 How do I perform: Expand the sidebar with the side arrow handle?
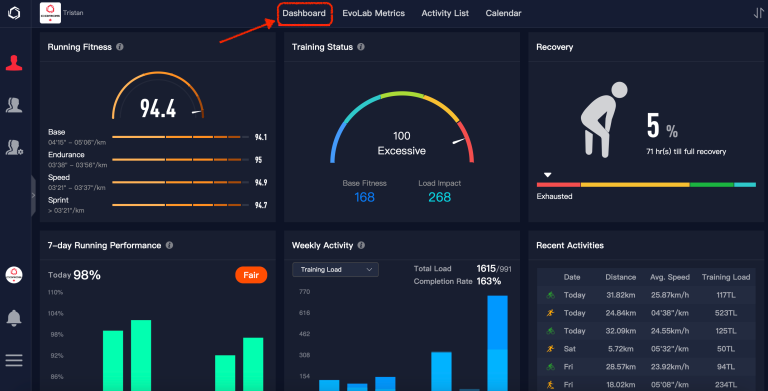[33, 196]
